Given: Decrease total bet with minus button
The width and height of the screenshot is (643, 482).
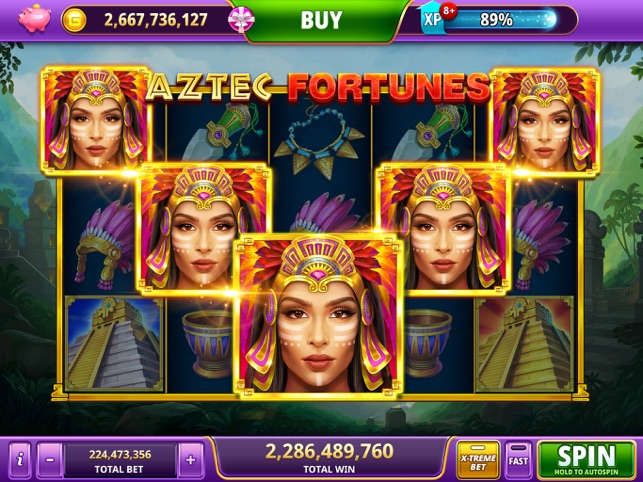Looking at the screenshot, I should pos(50,460).
